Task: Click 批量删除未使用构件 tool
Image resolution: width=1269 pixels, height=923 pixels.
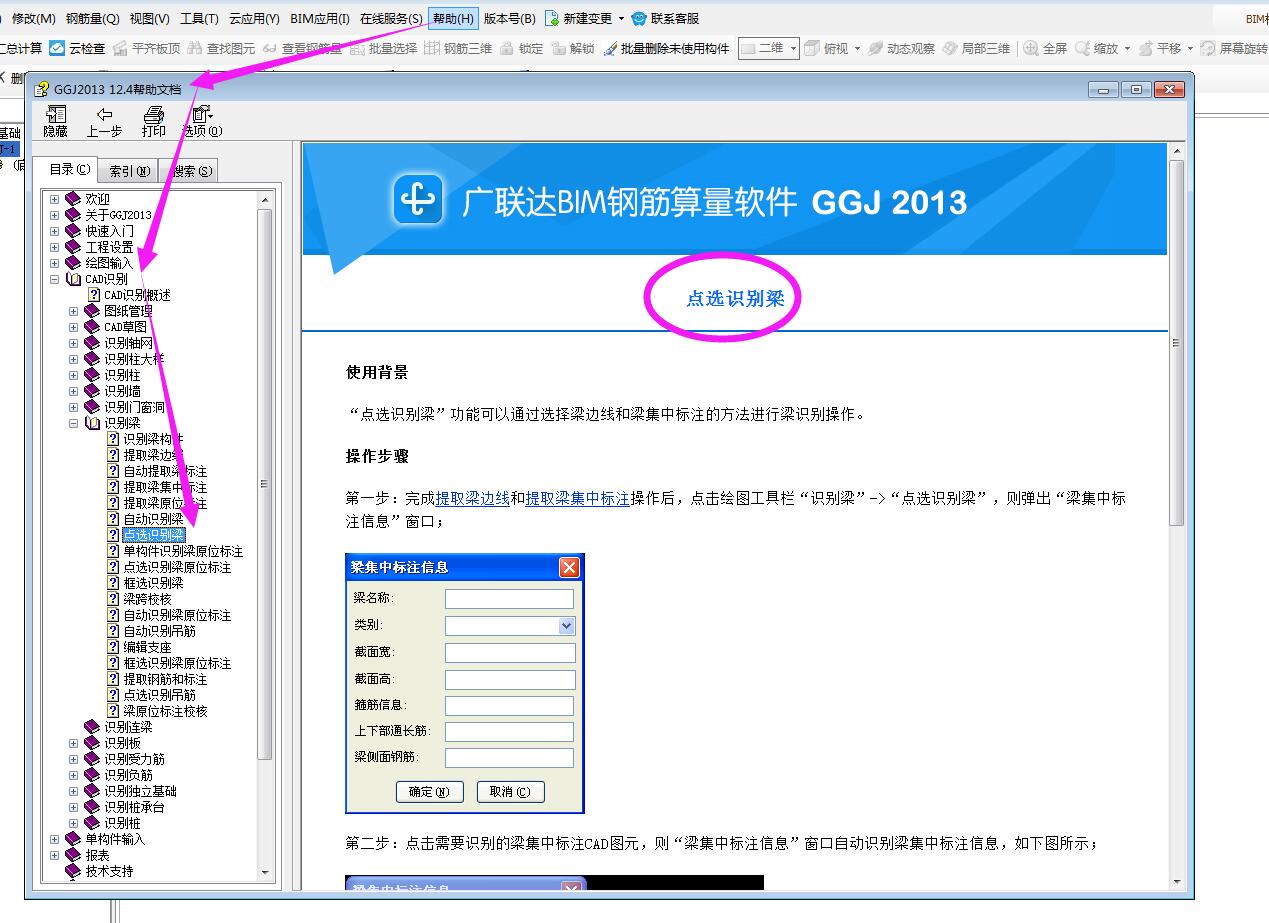Action: point(666,48)
